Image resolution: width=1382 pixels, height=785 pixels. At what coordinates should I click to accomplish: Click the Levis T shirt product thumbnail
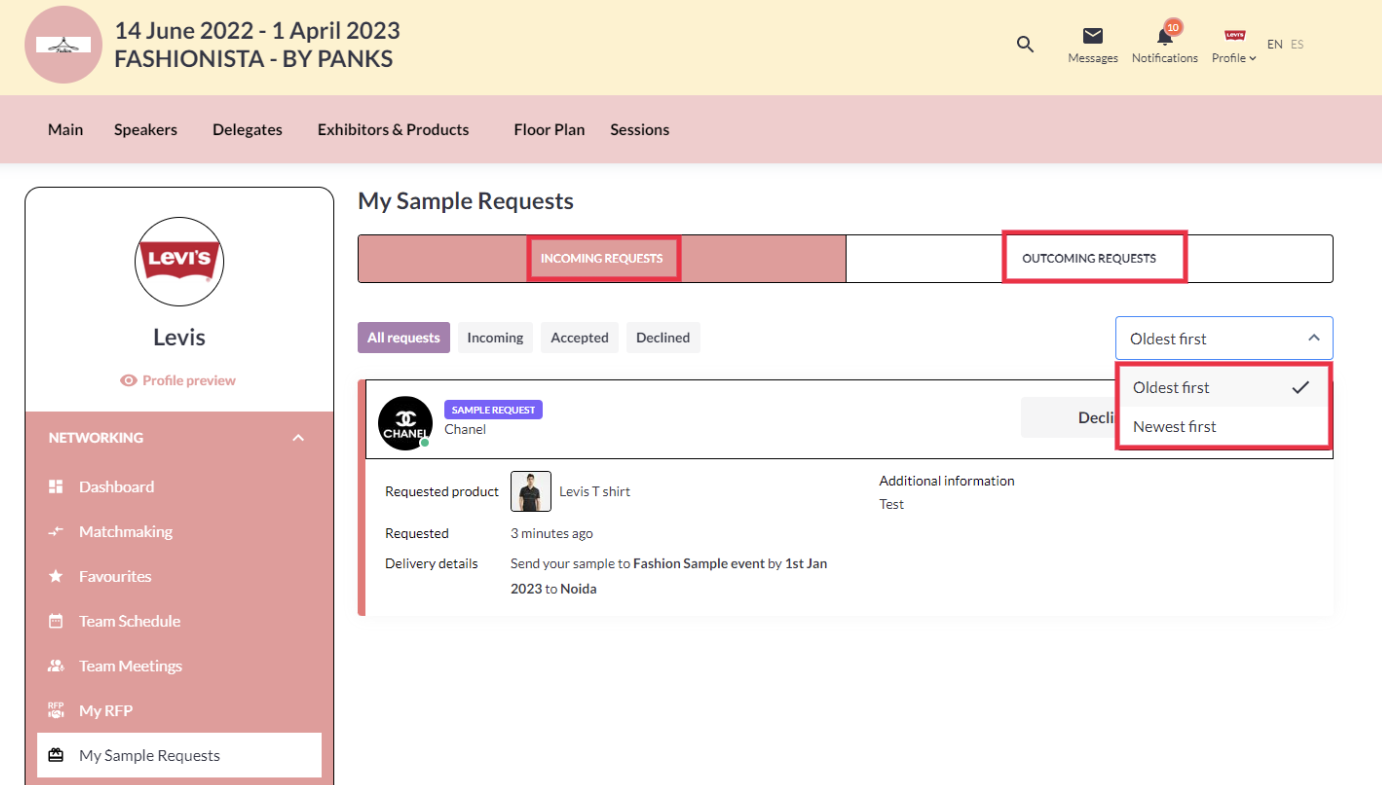pos(531,492)
